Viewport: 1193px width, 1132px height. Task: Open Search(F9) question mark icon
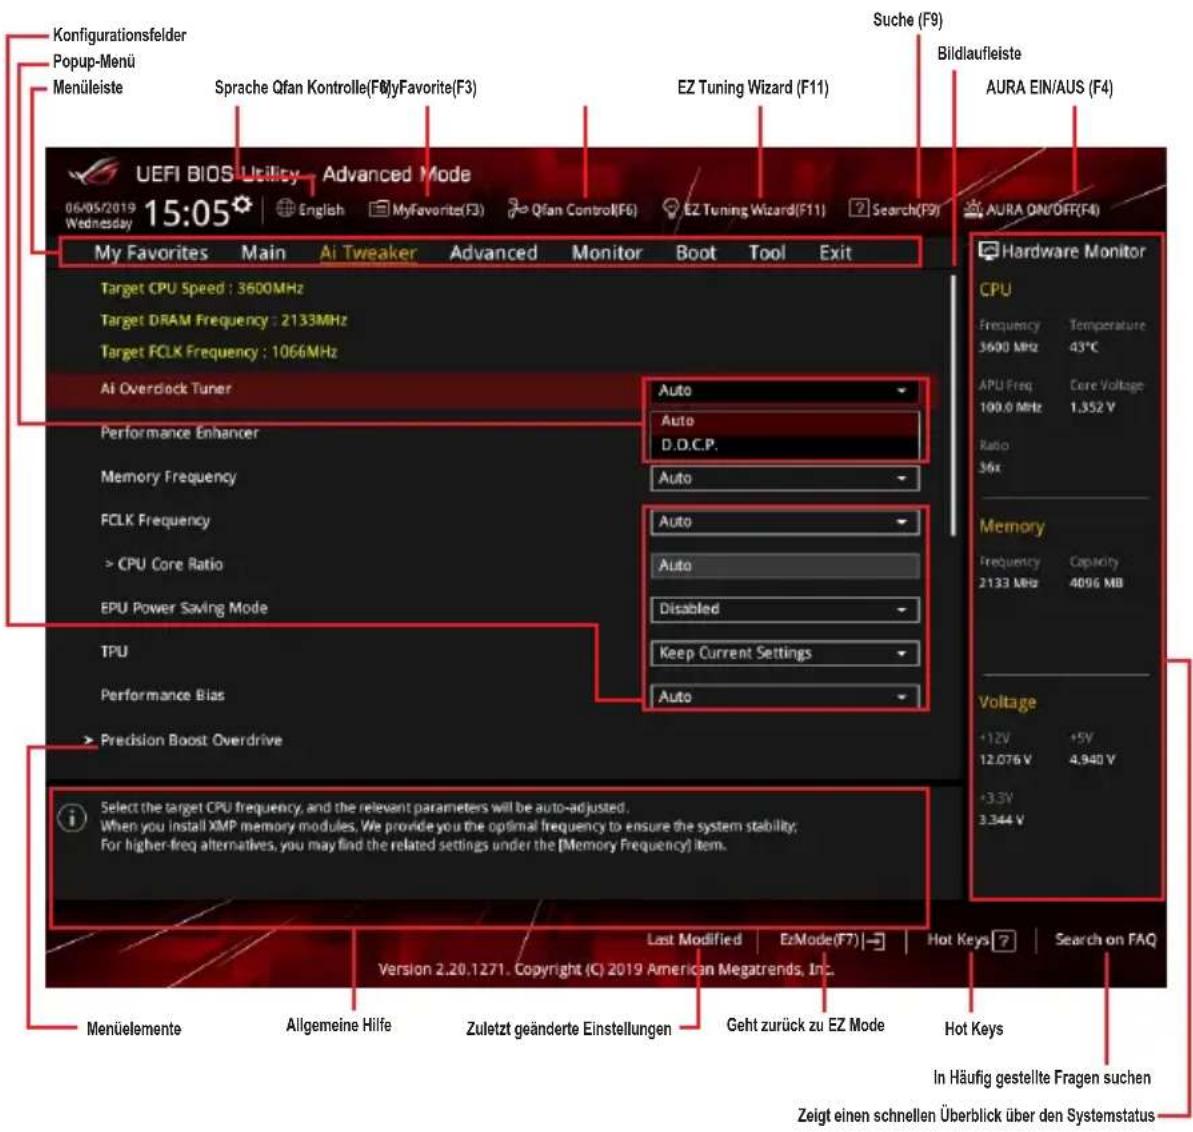tap(858, 208)
